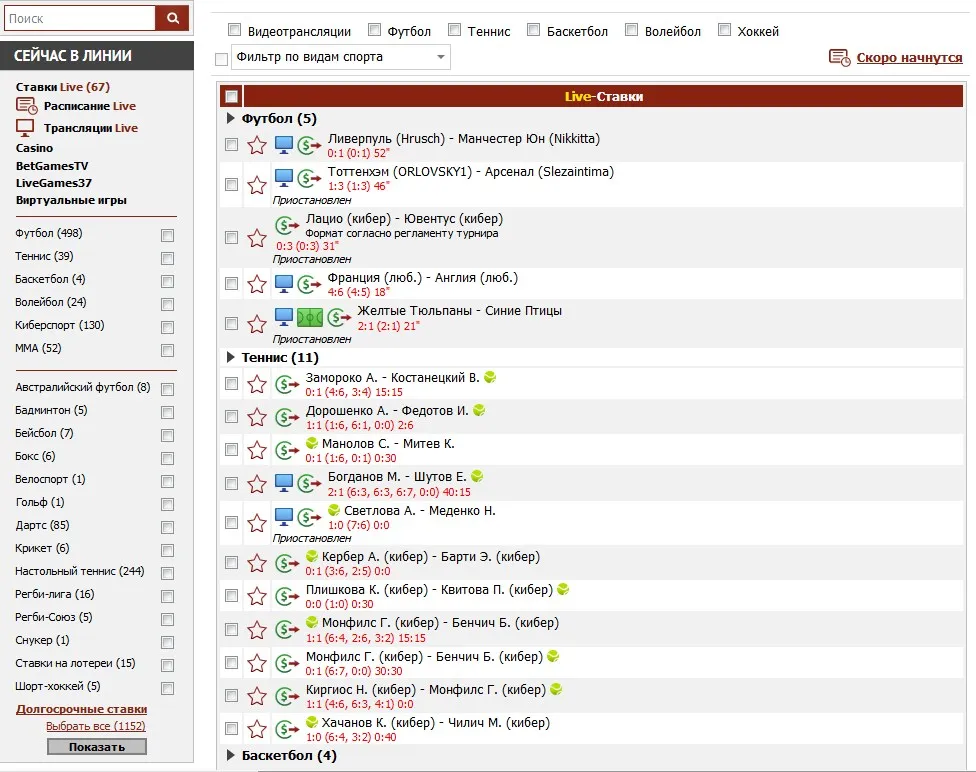Expand the Баскетбол (4) section
The height and width of the screenshot is (772, 976).
[x=230, y=755]
